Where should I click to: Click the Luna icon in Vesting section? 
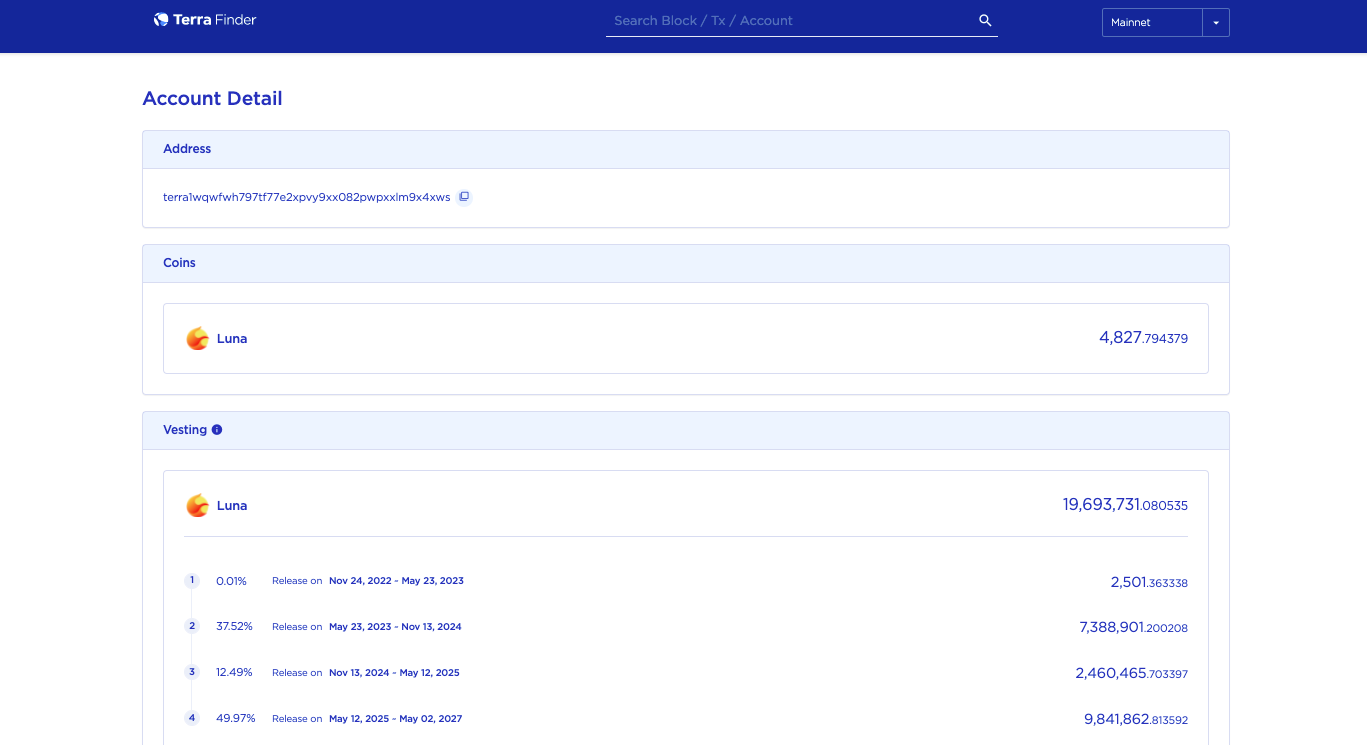(x=198, y=506)
